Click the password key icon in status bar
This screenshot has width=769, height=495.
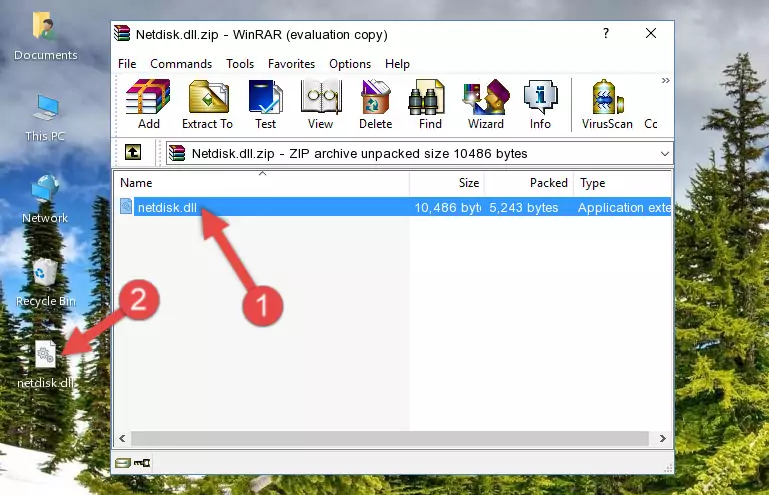pyautogui.click(x=142, y=463)
